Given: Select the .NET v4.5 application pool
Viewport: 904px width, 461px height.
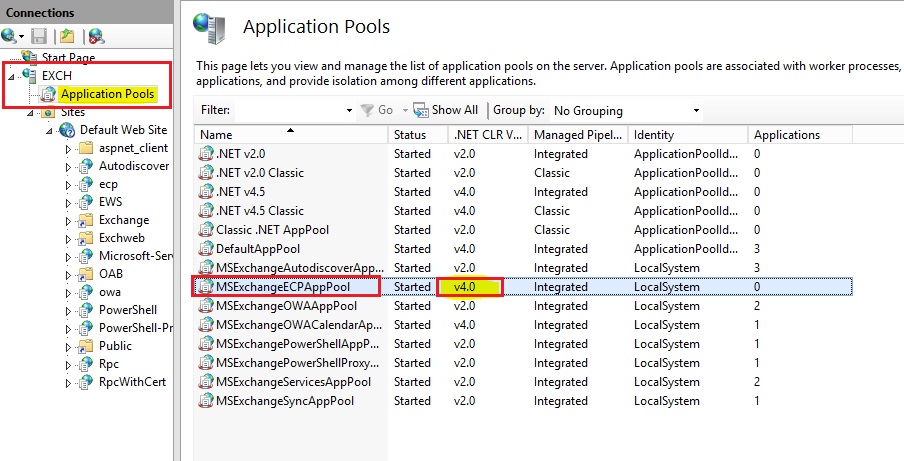Looking at the screenshot, I should tap(523, 192).
